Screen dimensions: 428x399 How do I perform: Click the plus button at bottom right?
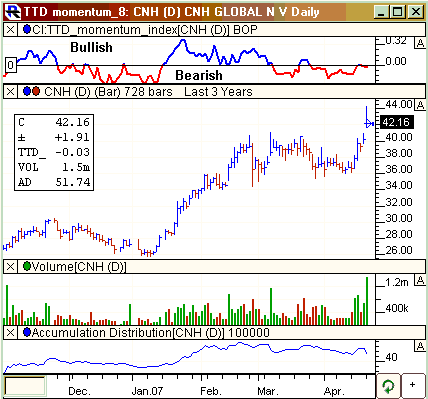click(413, 386)
